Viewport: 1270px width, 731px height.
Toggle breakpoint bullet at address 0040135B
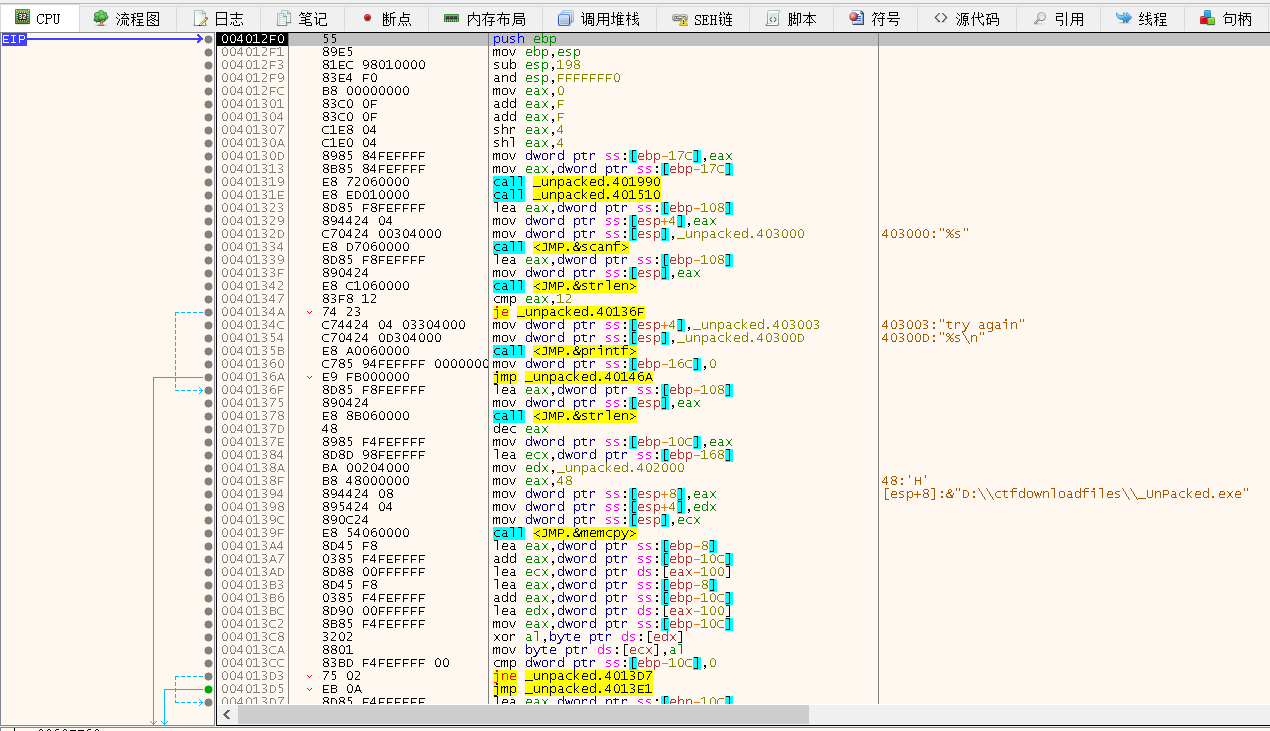208,351
